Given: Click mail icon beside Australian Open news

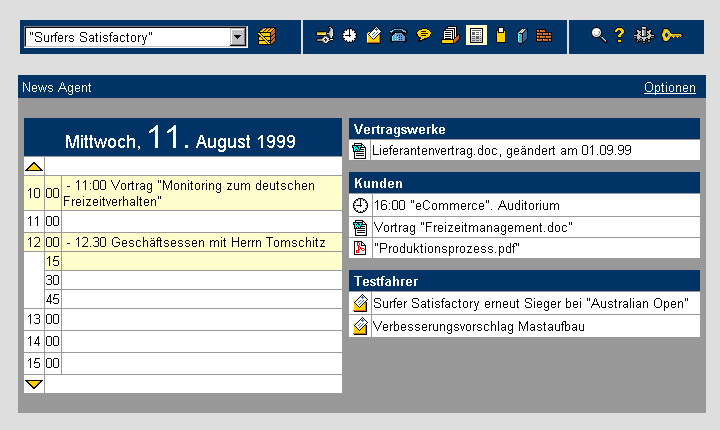Looking at the screenshot, I should [x=360, y=303].
